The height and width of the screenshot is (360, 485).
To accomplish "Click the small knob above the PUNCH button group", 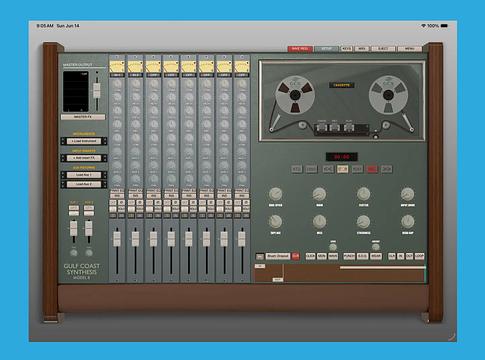I will (376, 247).
